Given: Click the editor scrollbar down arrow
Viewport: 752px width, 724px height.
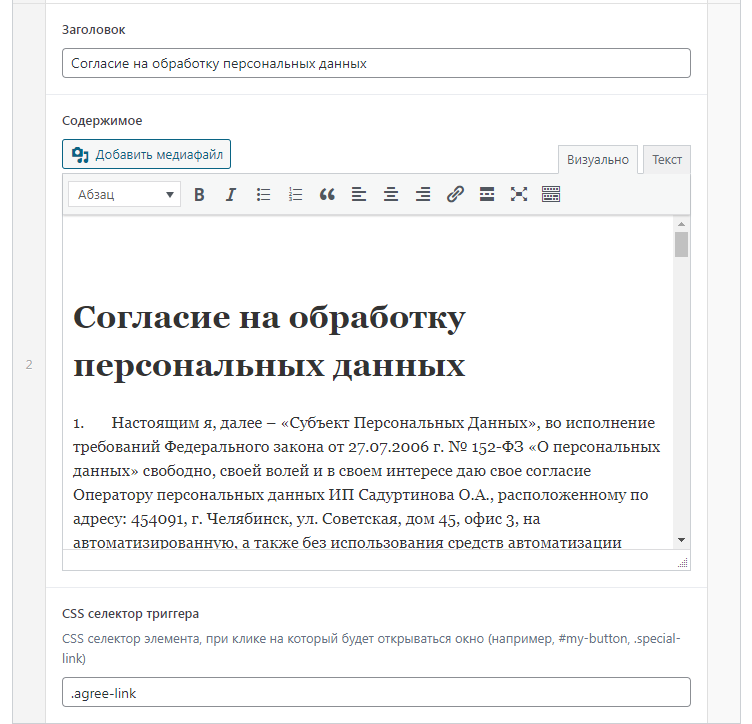Looking at the screenshot, I should [x=682, y=540].
